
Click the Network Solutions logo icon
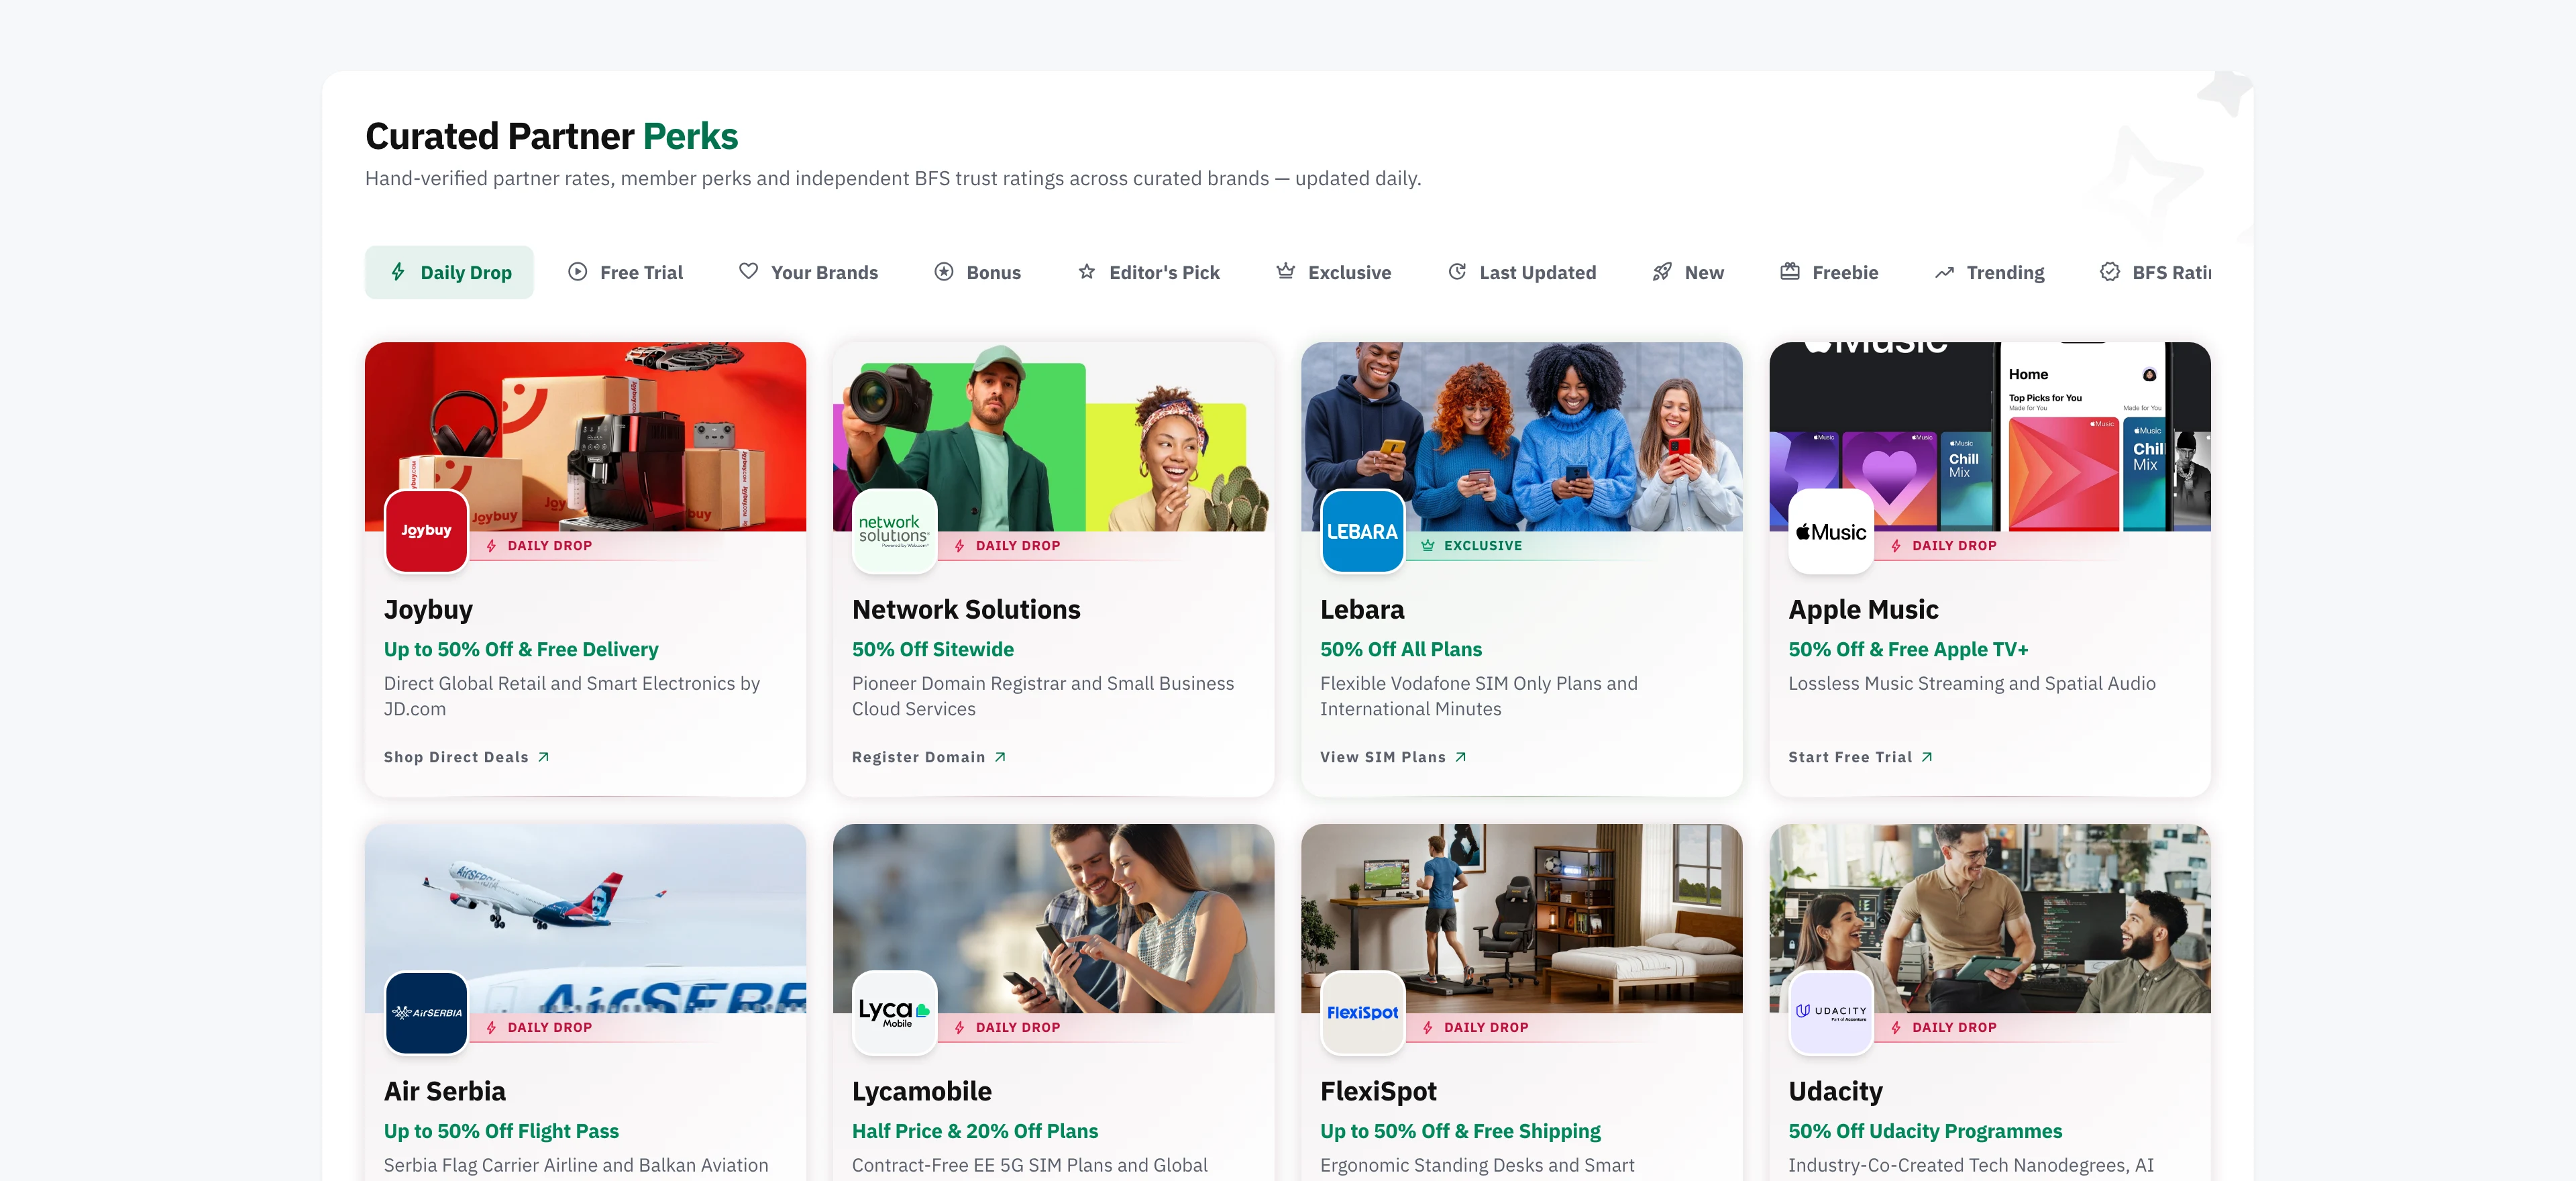click(894, 531)
